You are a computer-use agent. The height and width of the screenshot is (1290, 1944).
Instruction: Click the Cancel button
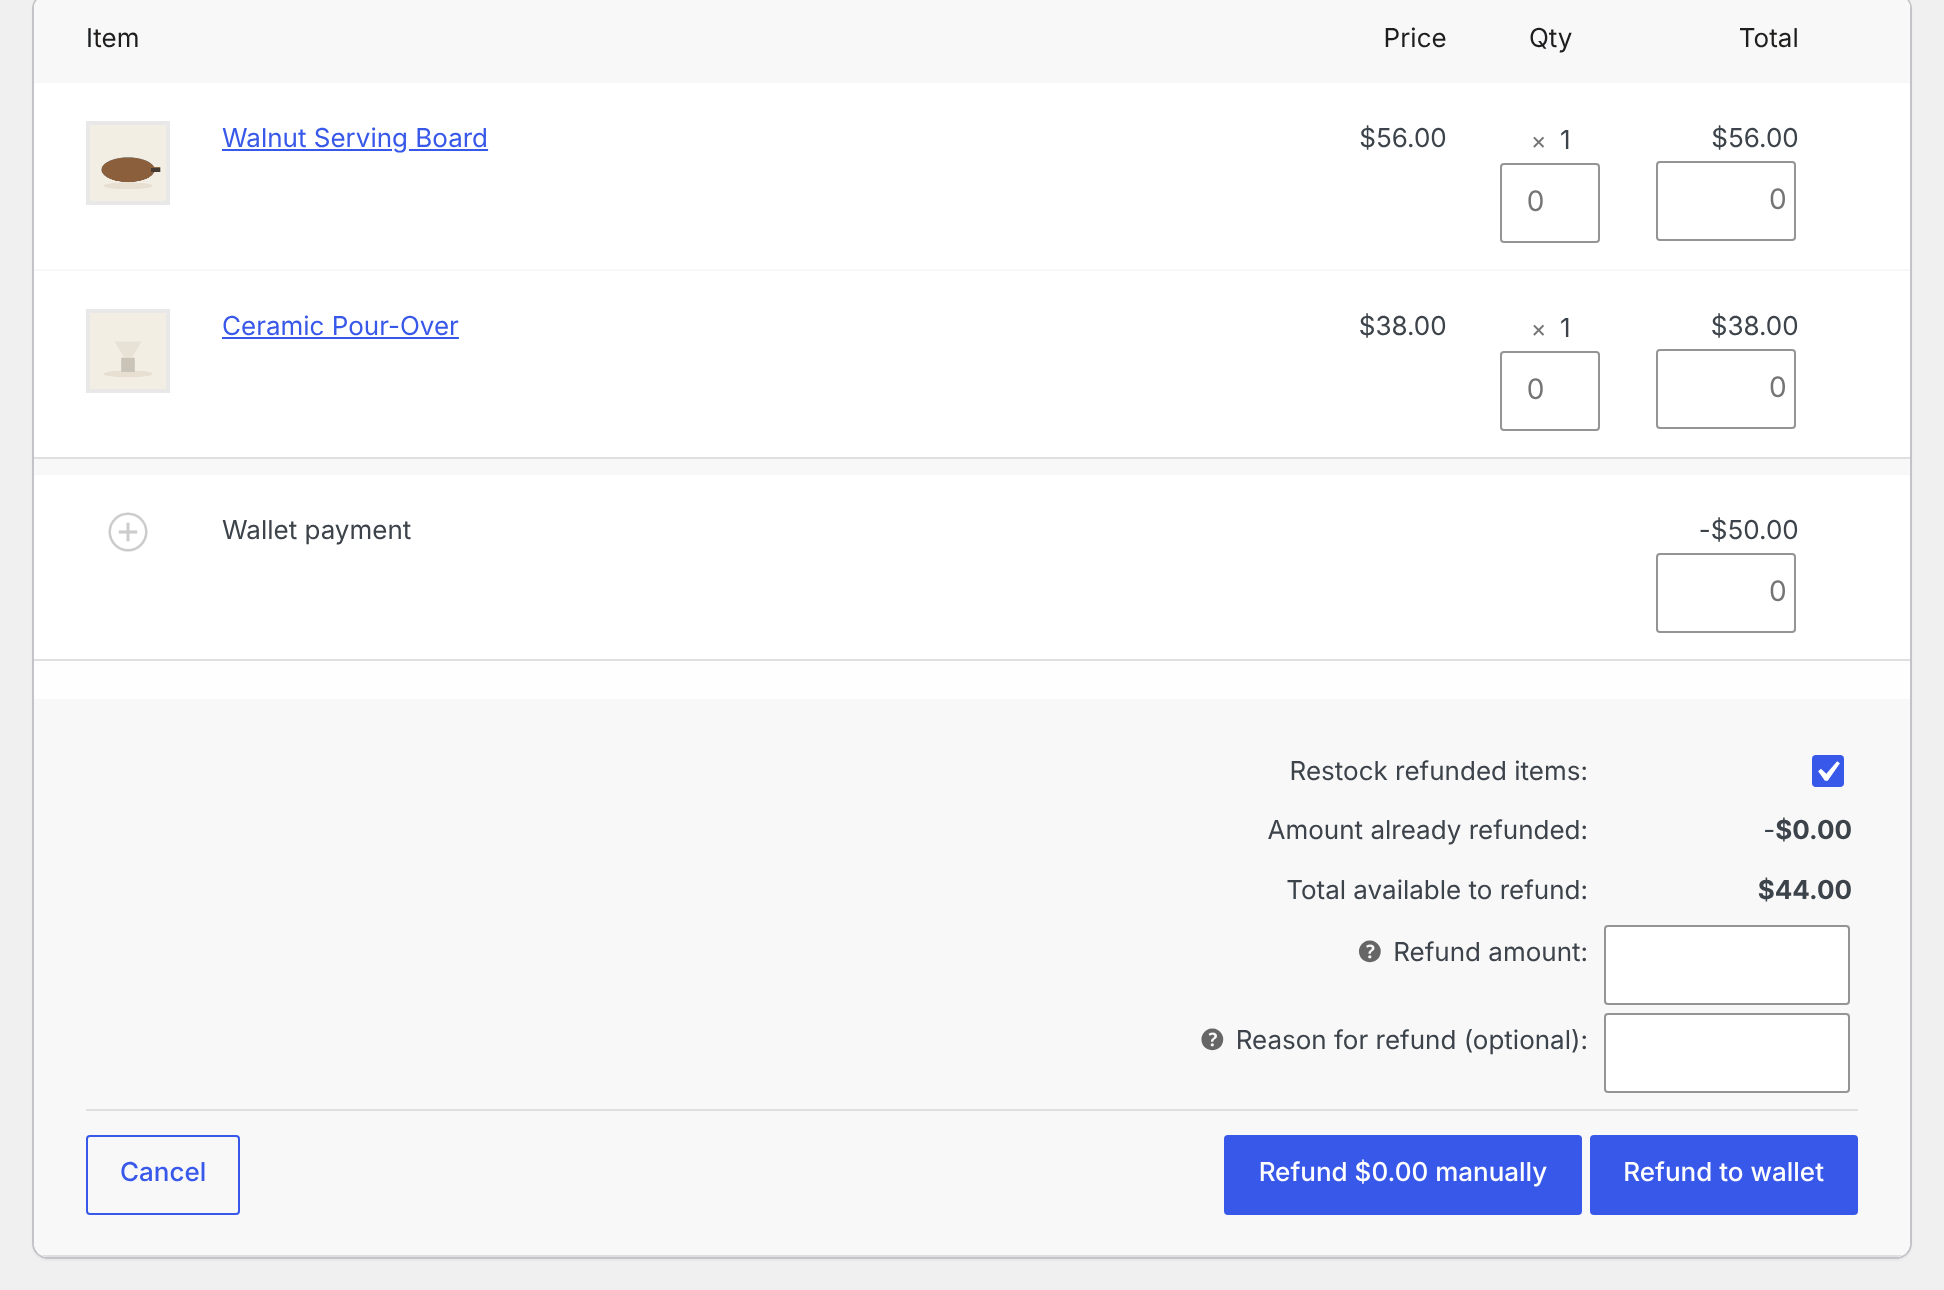163,1175
